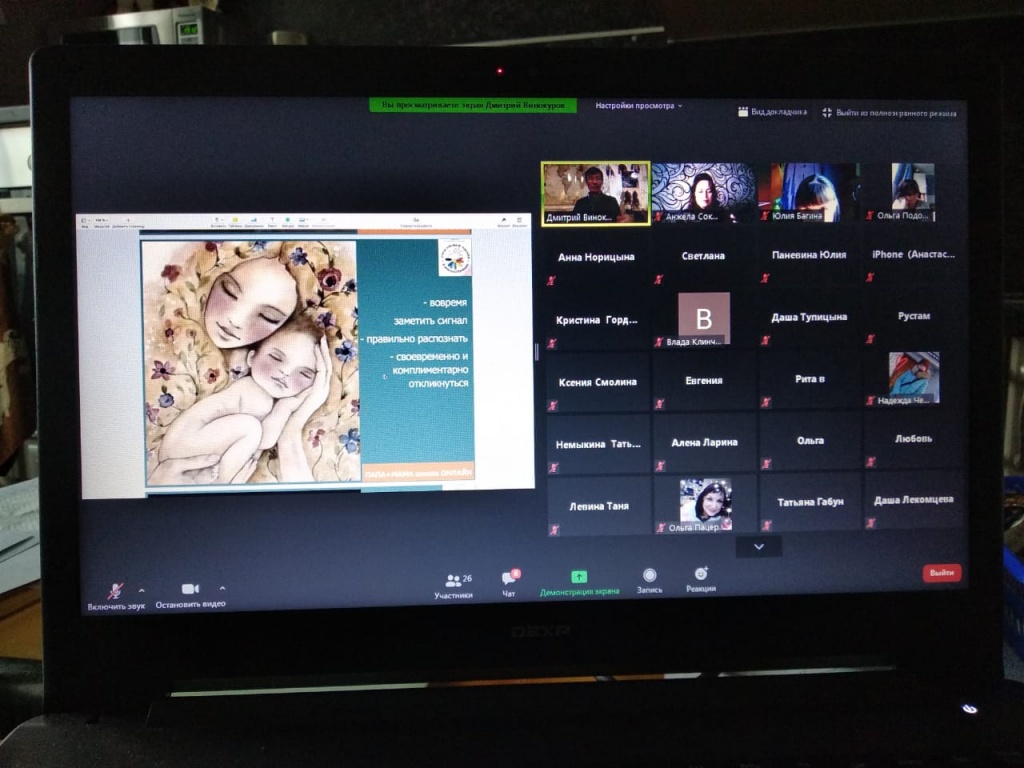This screenshot has width=1024, height=768.
Task: Expand video options arrow beside camera
Action: click(222, 588)
